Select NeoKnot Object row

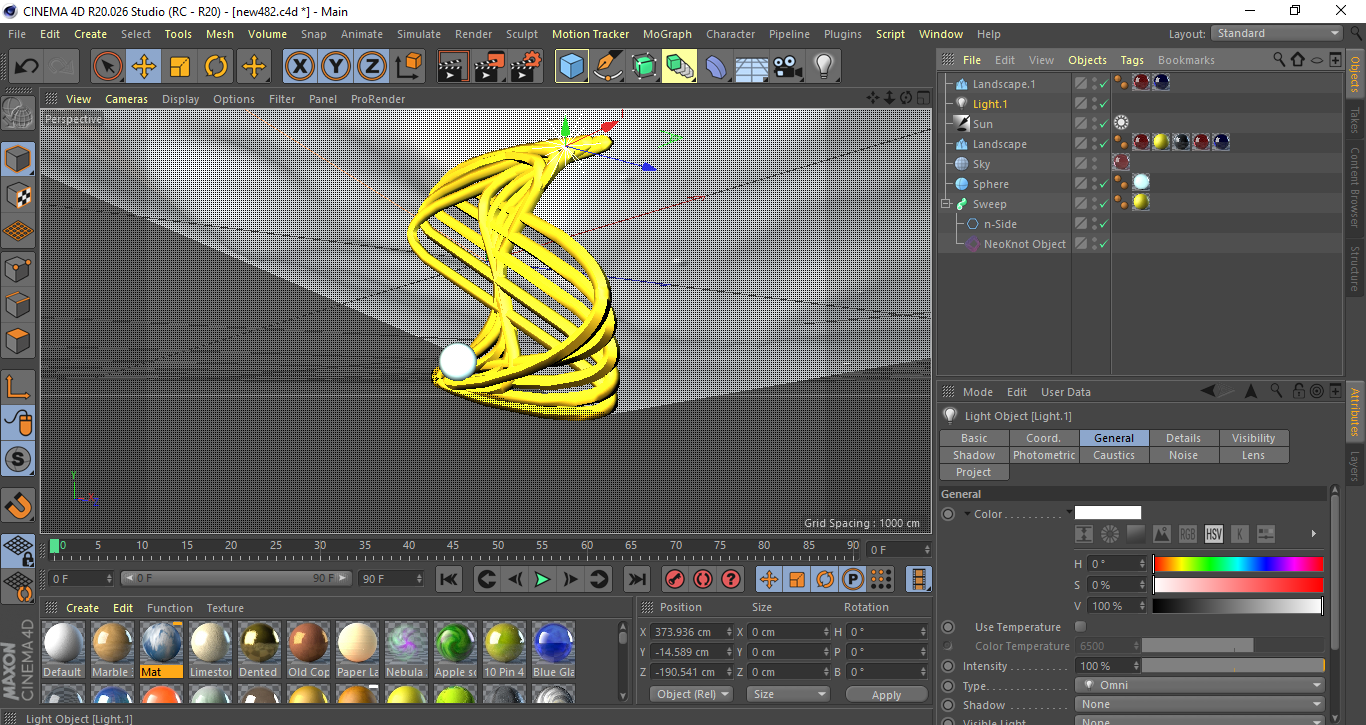coord(1025,244)
